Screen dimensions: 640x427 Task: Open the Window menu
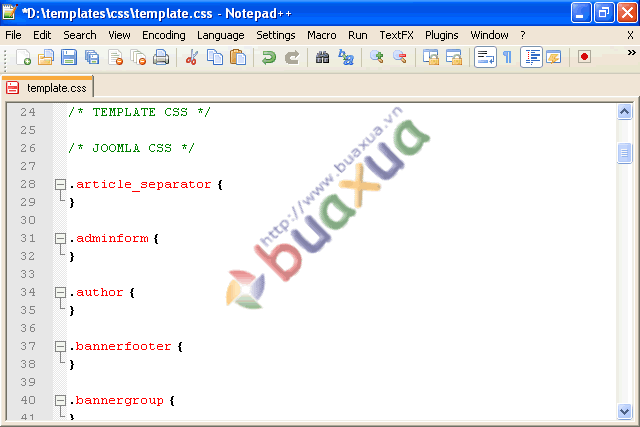coord(489,35)
